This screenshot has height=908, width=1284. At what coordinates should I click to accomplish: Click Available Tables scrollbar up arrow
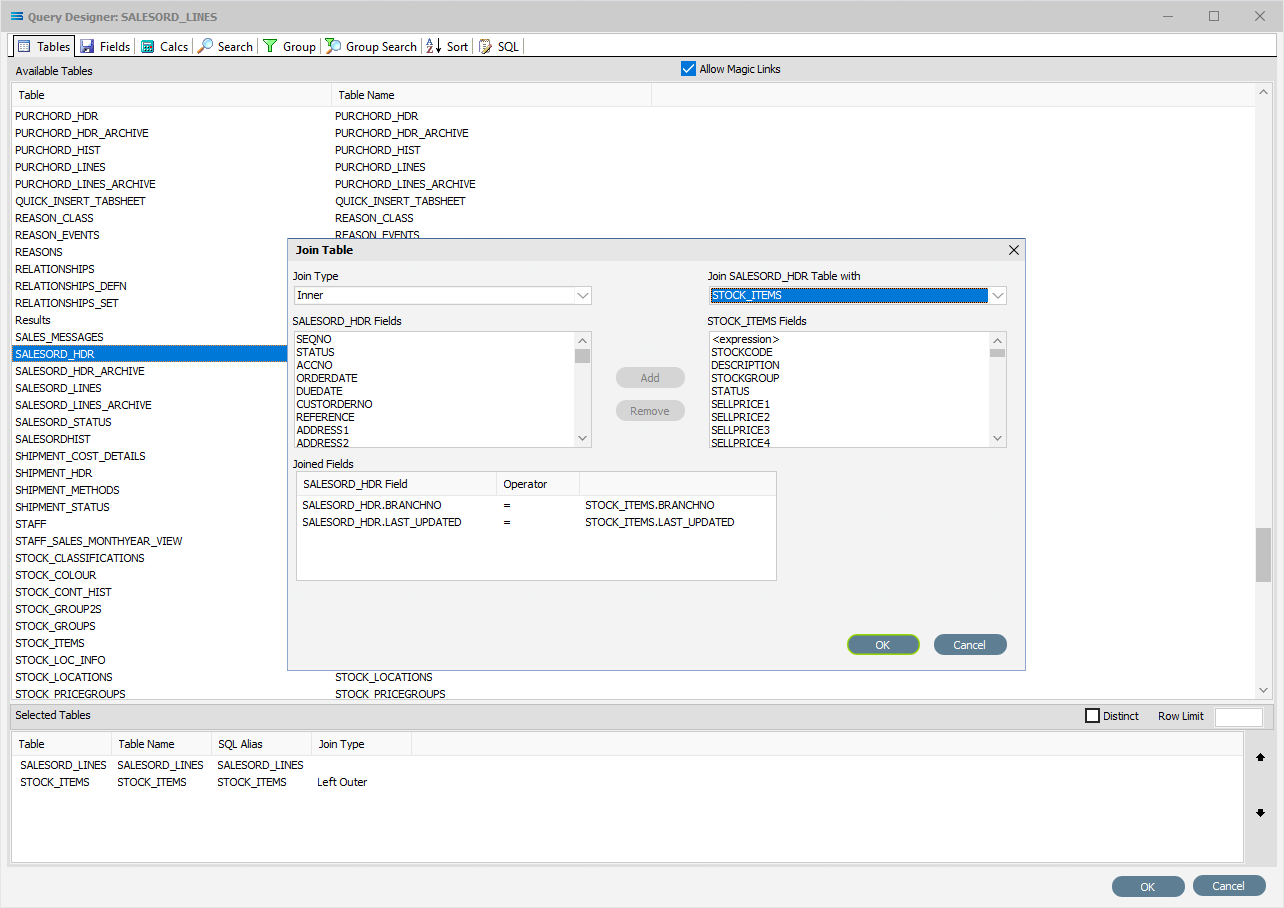pyautogui.click(x=1263, y=93)
